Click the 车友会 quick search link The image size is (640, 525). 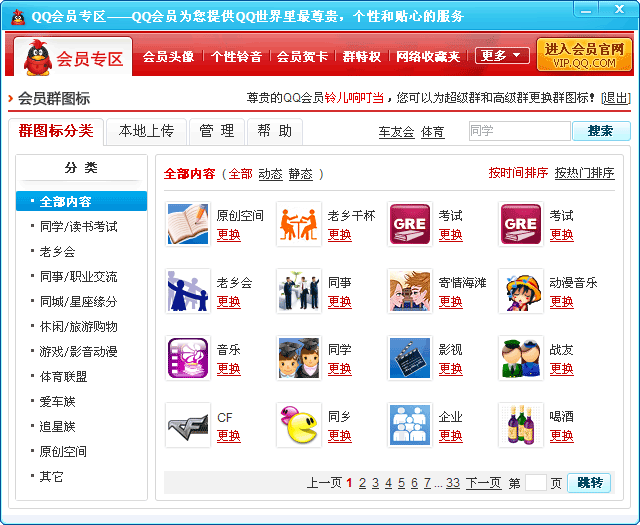click(x=396, y=132)
